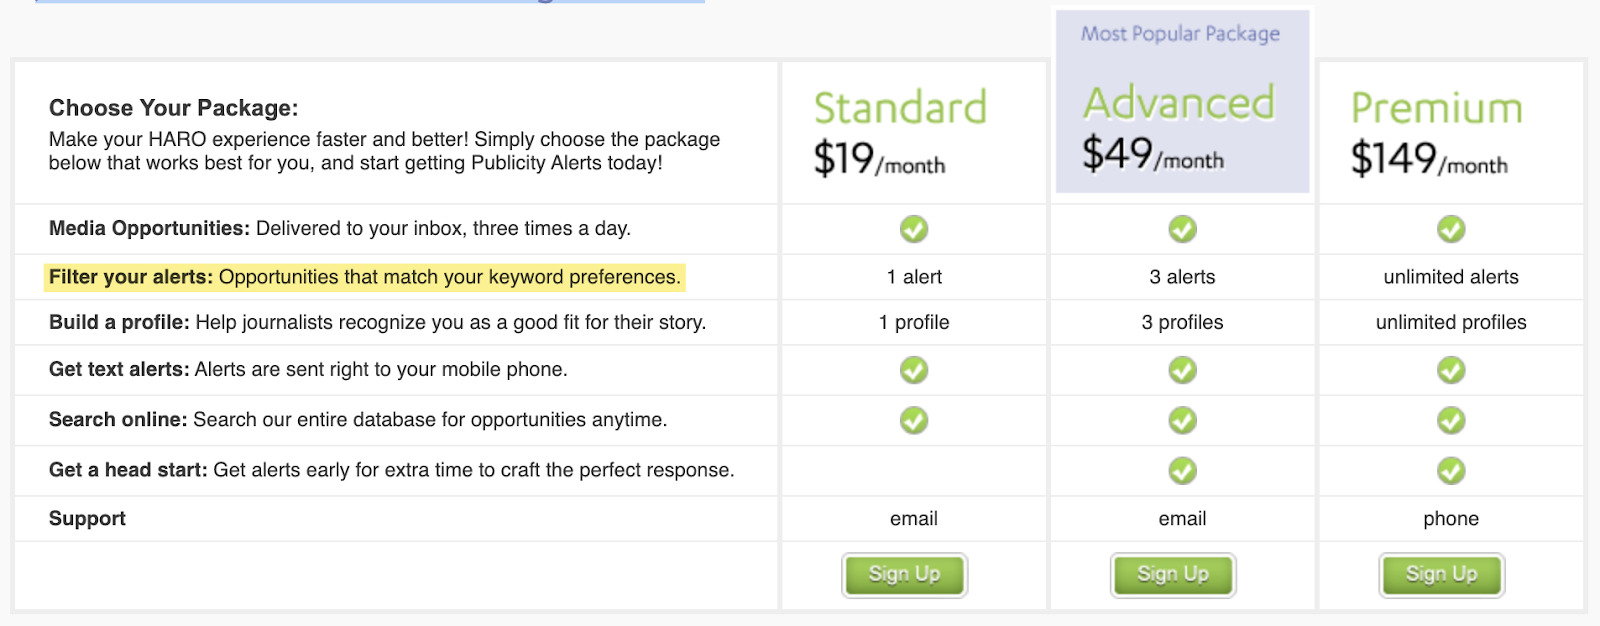Click the Most Popular Package label

1180,34
